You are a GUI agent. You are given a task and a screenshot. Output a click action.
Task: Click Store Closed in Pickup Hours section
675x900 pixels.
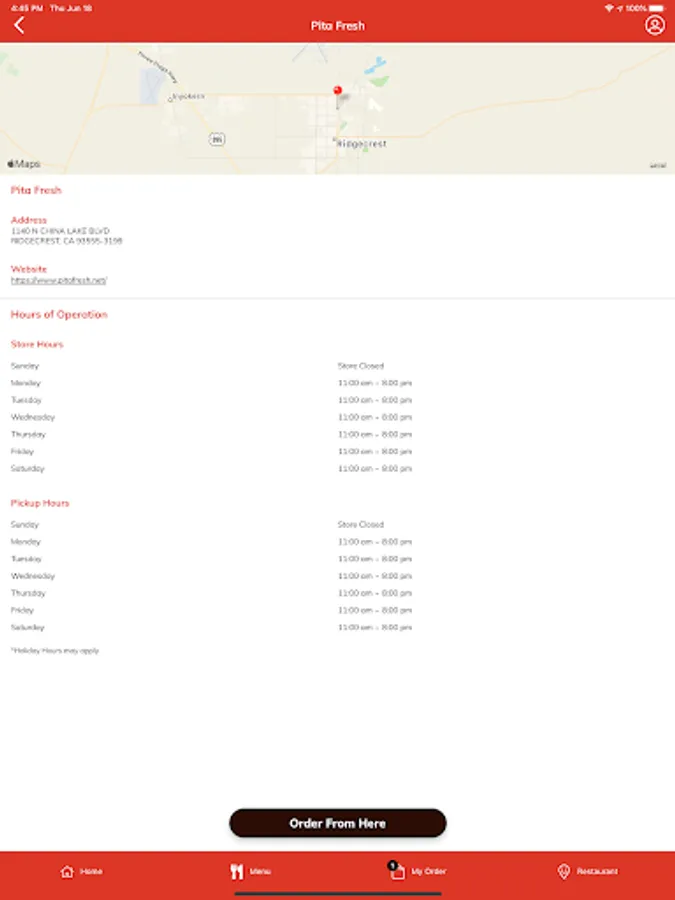pos(360,525)
